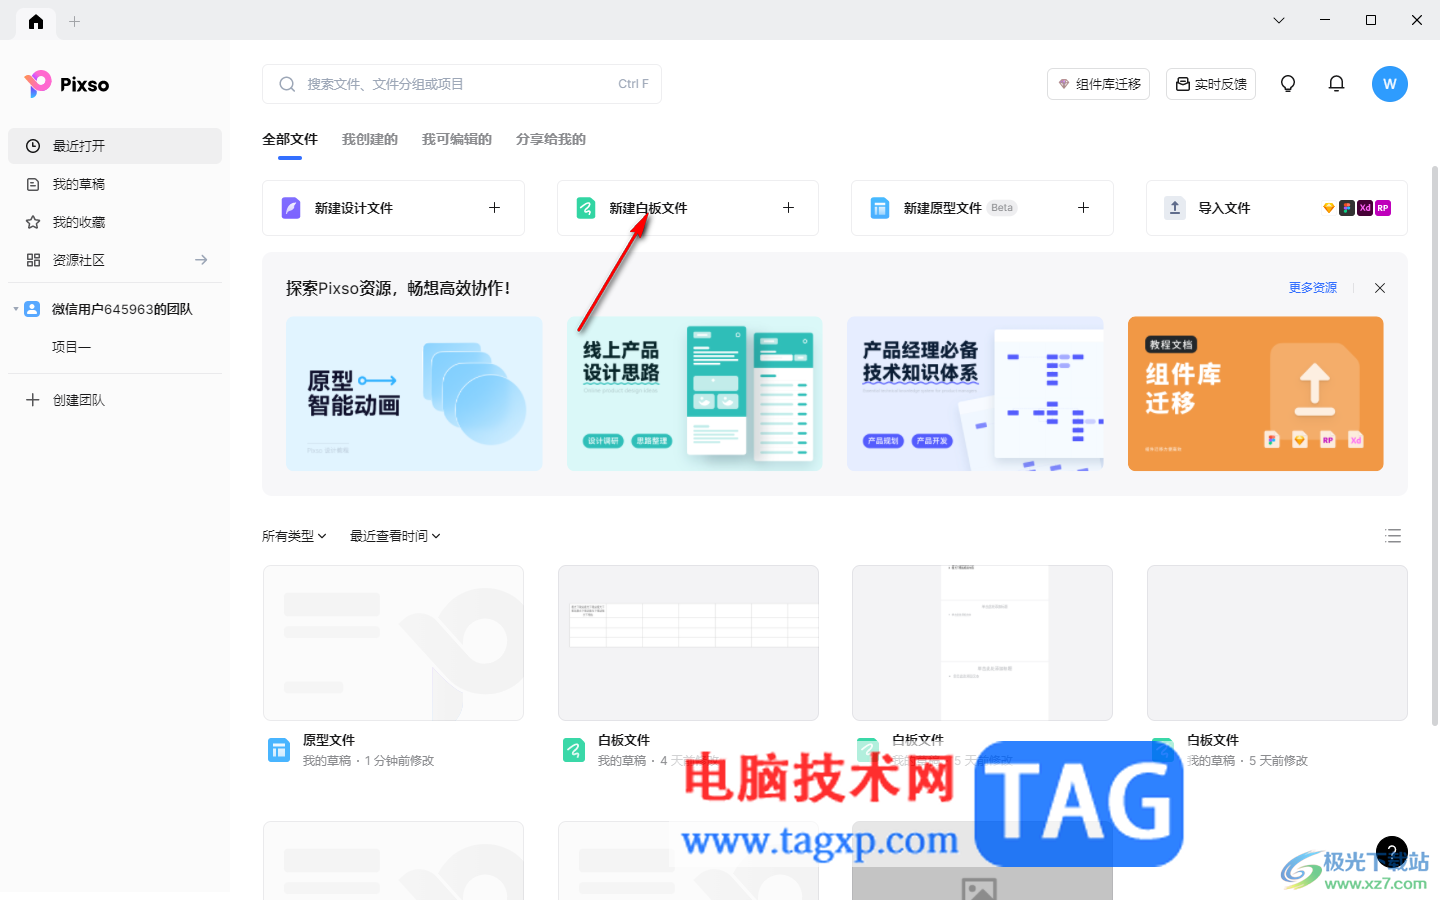Switch to 分享给我的 tab
This screenshot has width=1440, height=900.
[x=551, y=140]
